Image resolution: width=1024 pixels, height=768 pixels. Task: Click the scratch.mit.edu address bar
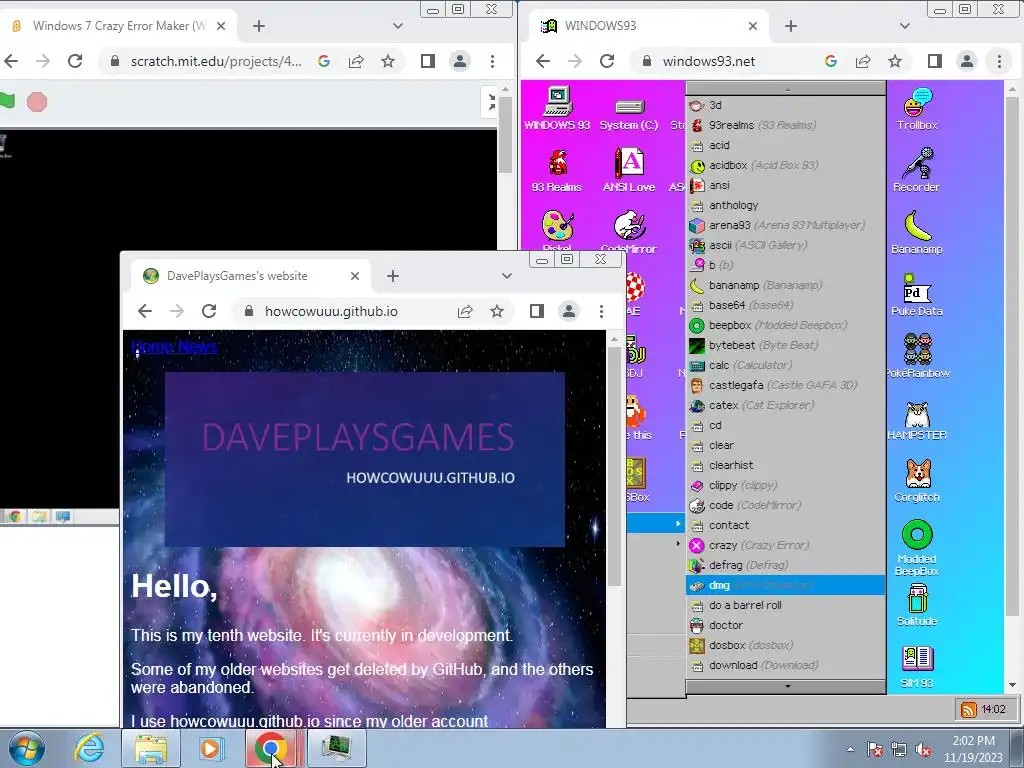[216, 61]
